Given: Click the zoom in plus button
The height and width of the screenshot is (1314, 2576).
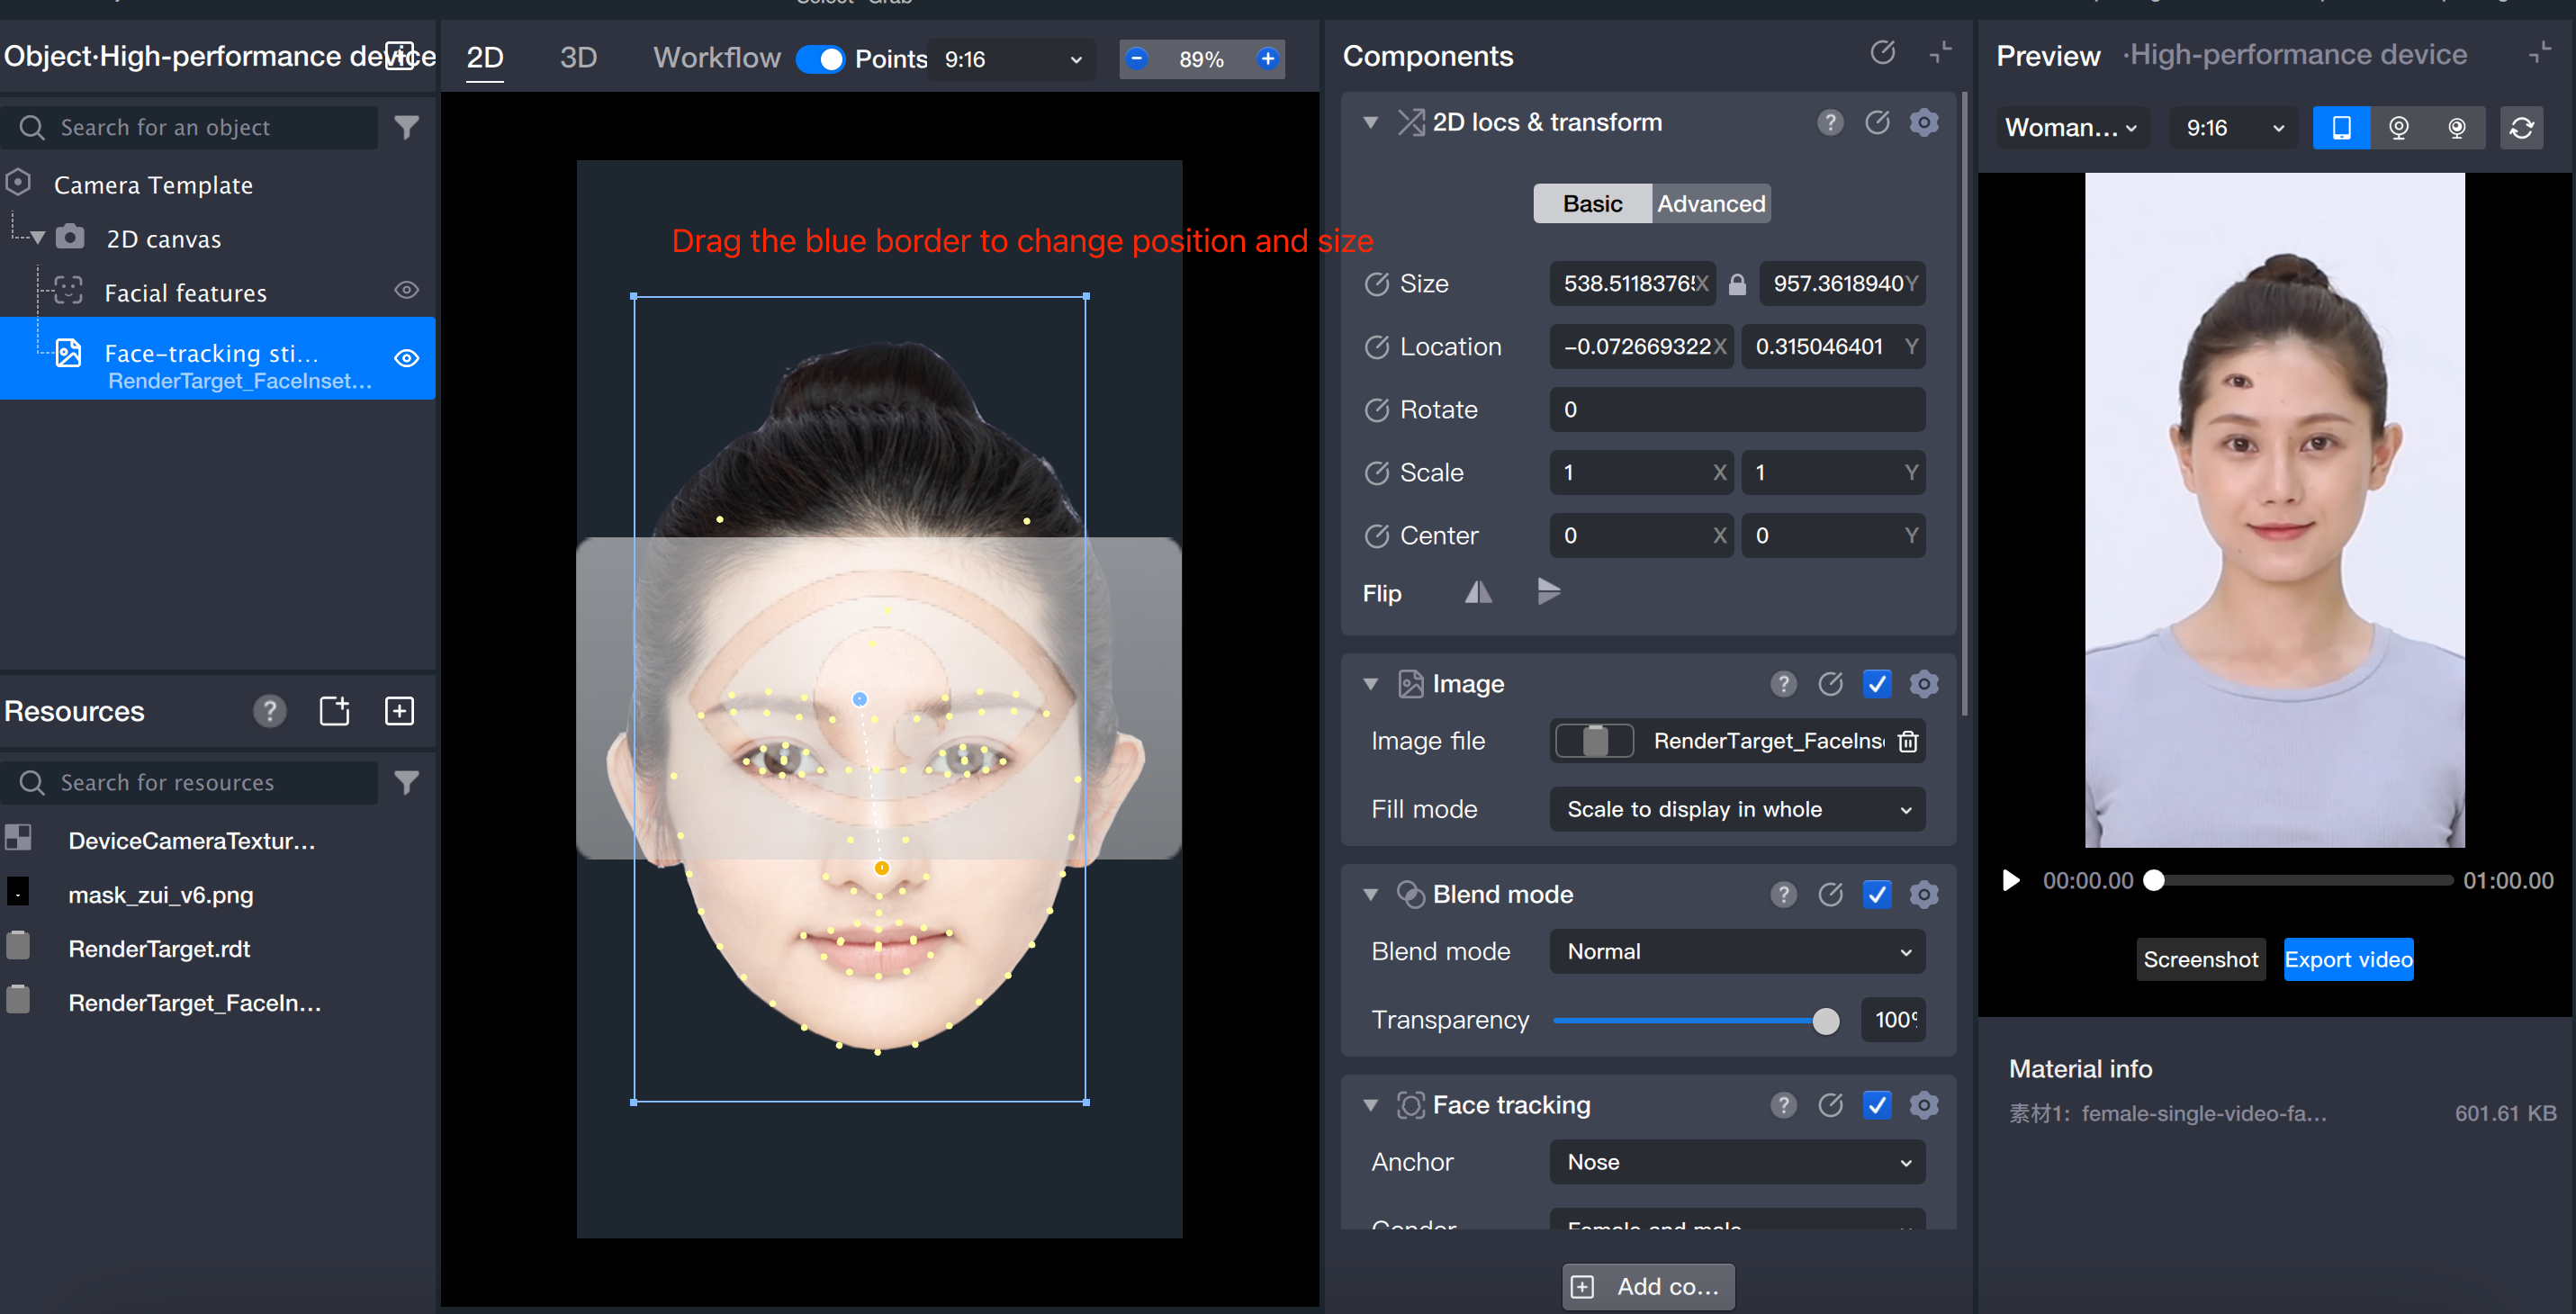Looking at the screenshot, I should click(1267, 58).
